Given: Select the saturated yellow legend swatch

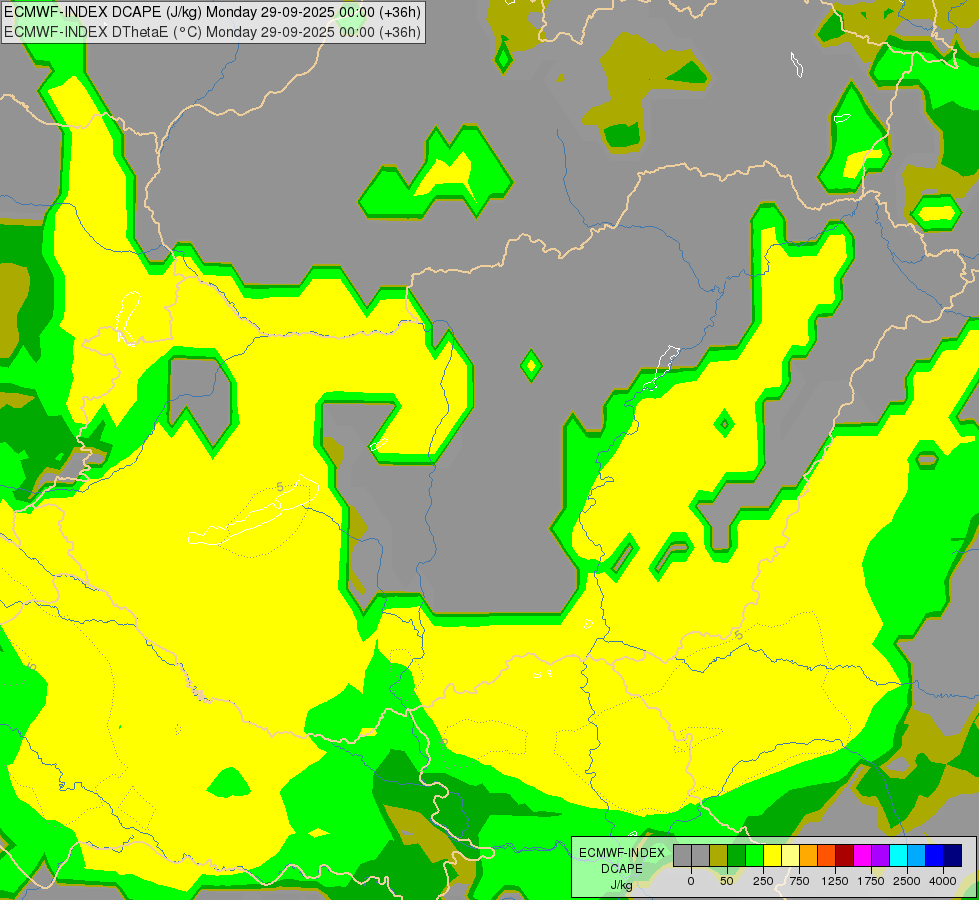Looking at the screenshot, I should point(772,855).
